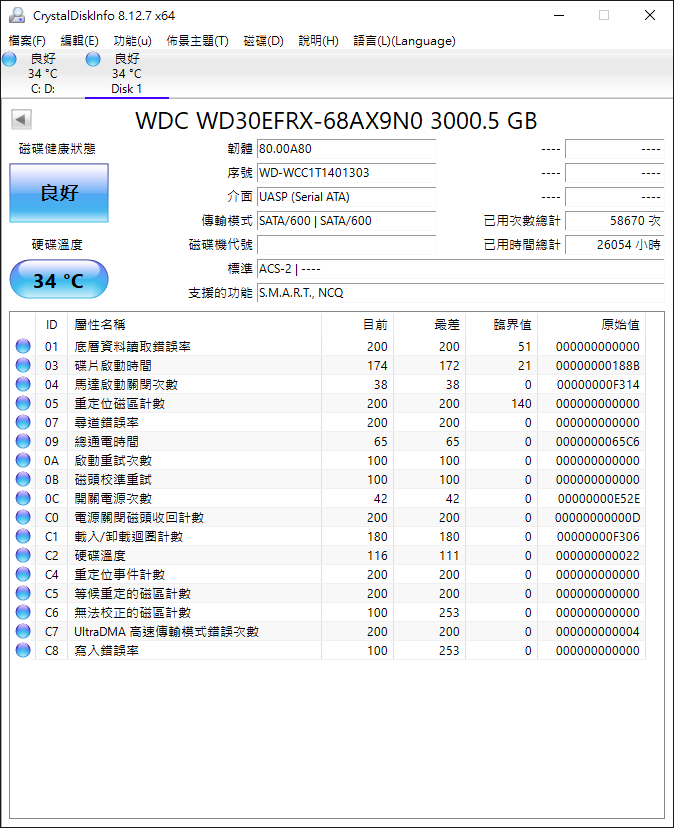Click status orb for attribute C7 UltraDMA row
Image resolution: width=674 pixels, height=828 pixels.
(x=23, y=632)
